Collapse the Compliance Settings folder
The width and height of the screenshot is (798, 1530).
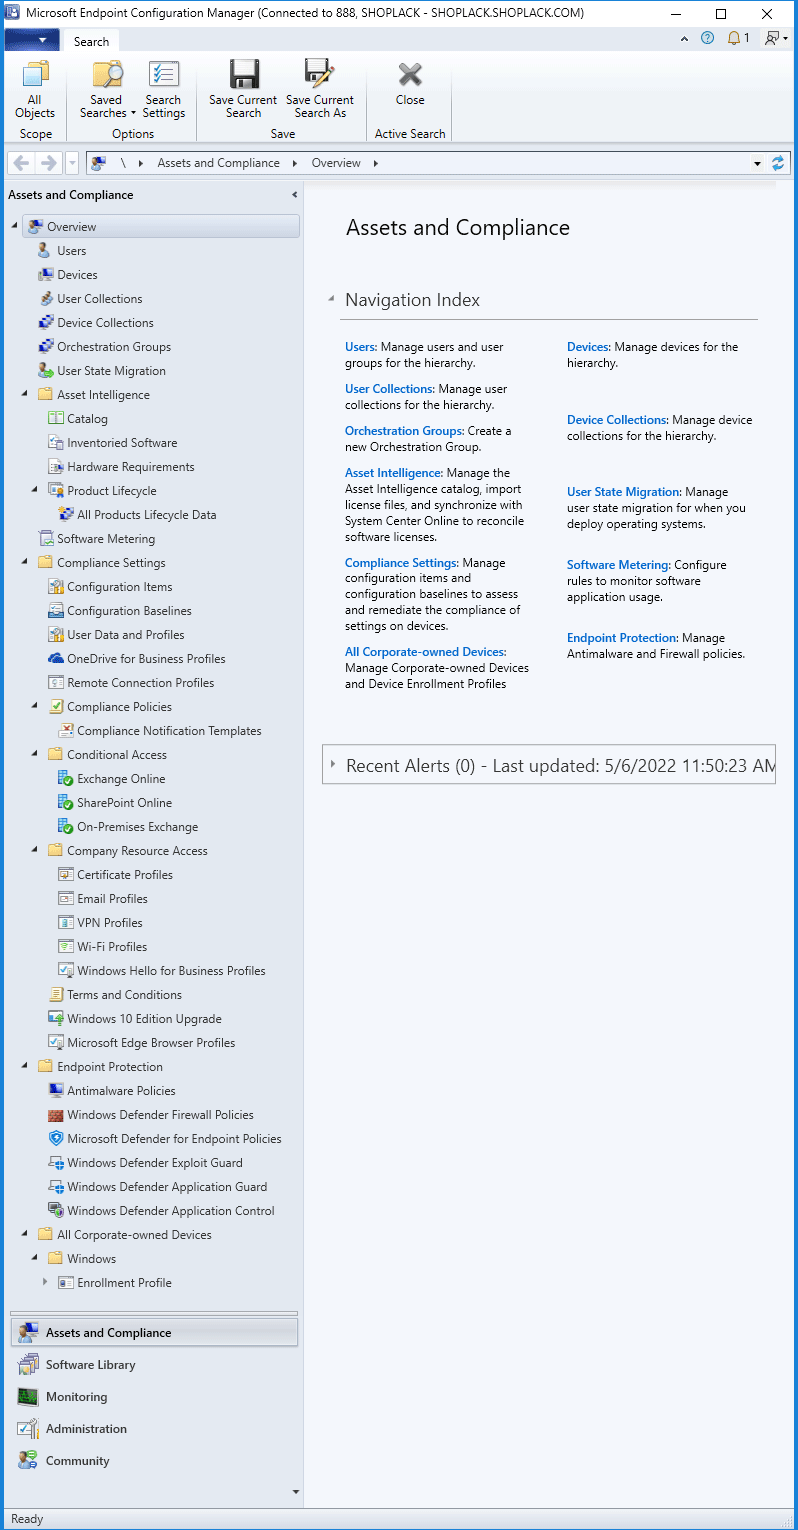tap(25, 563)
